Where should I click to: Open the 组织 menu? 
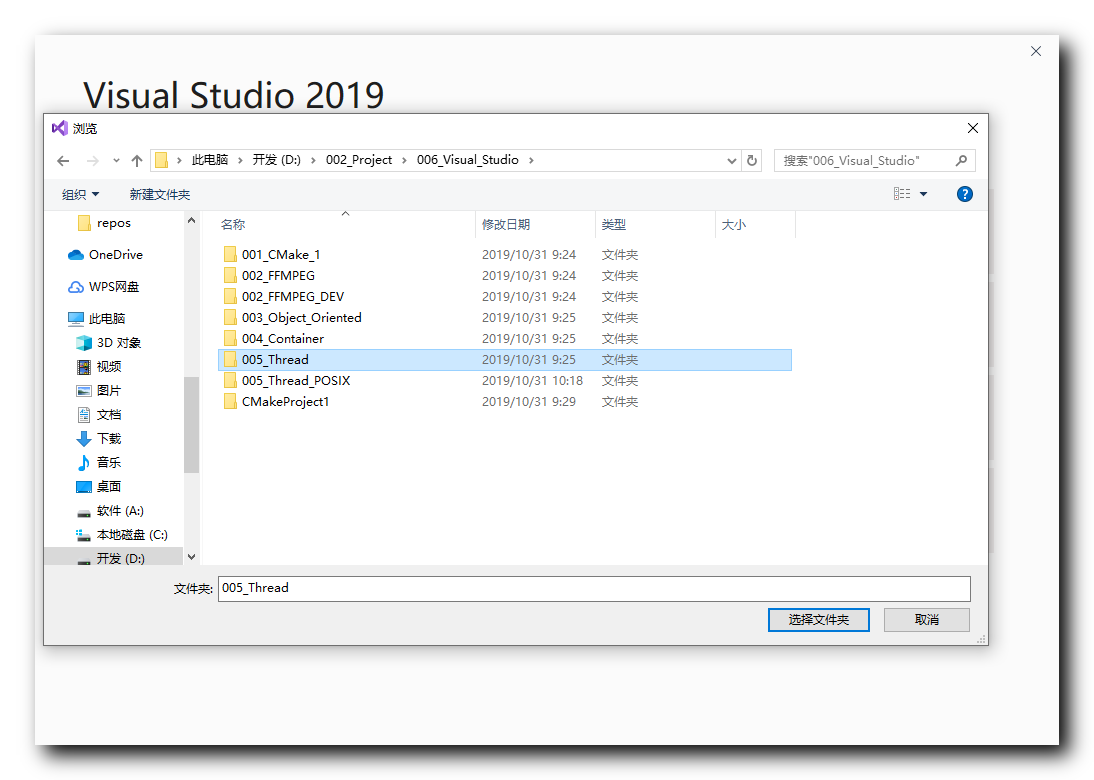pyautogui.click(x=80, y=195)
